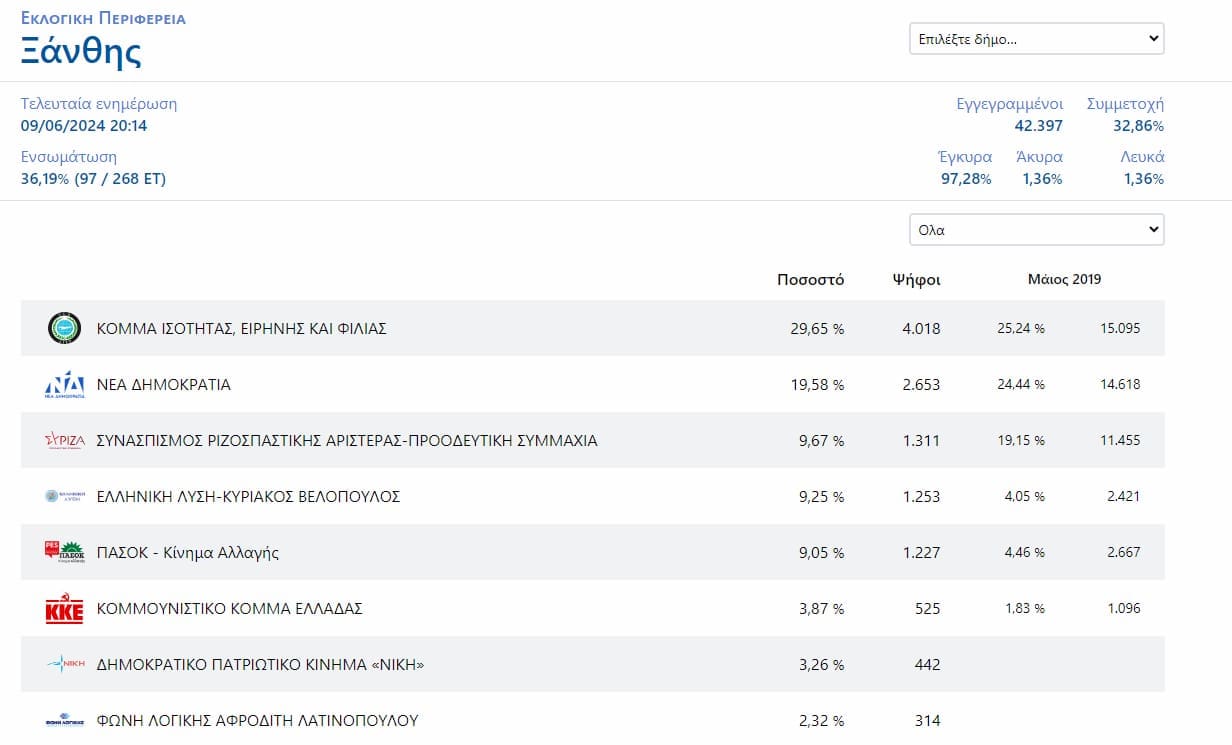Click the 'Ενσωμάτωση' label

pyautogui.click(x=69, y=157)
